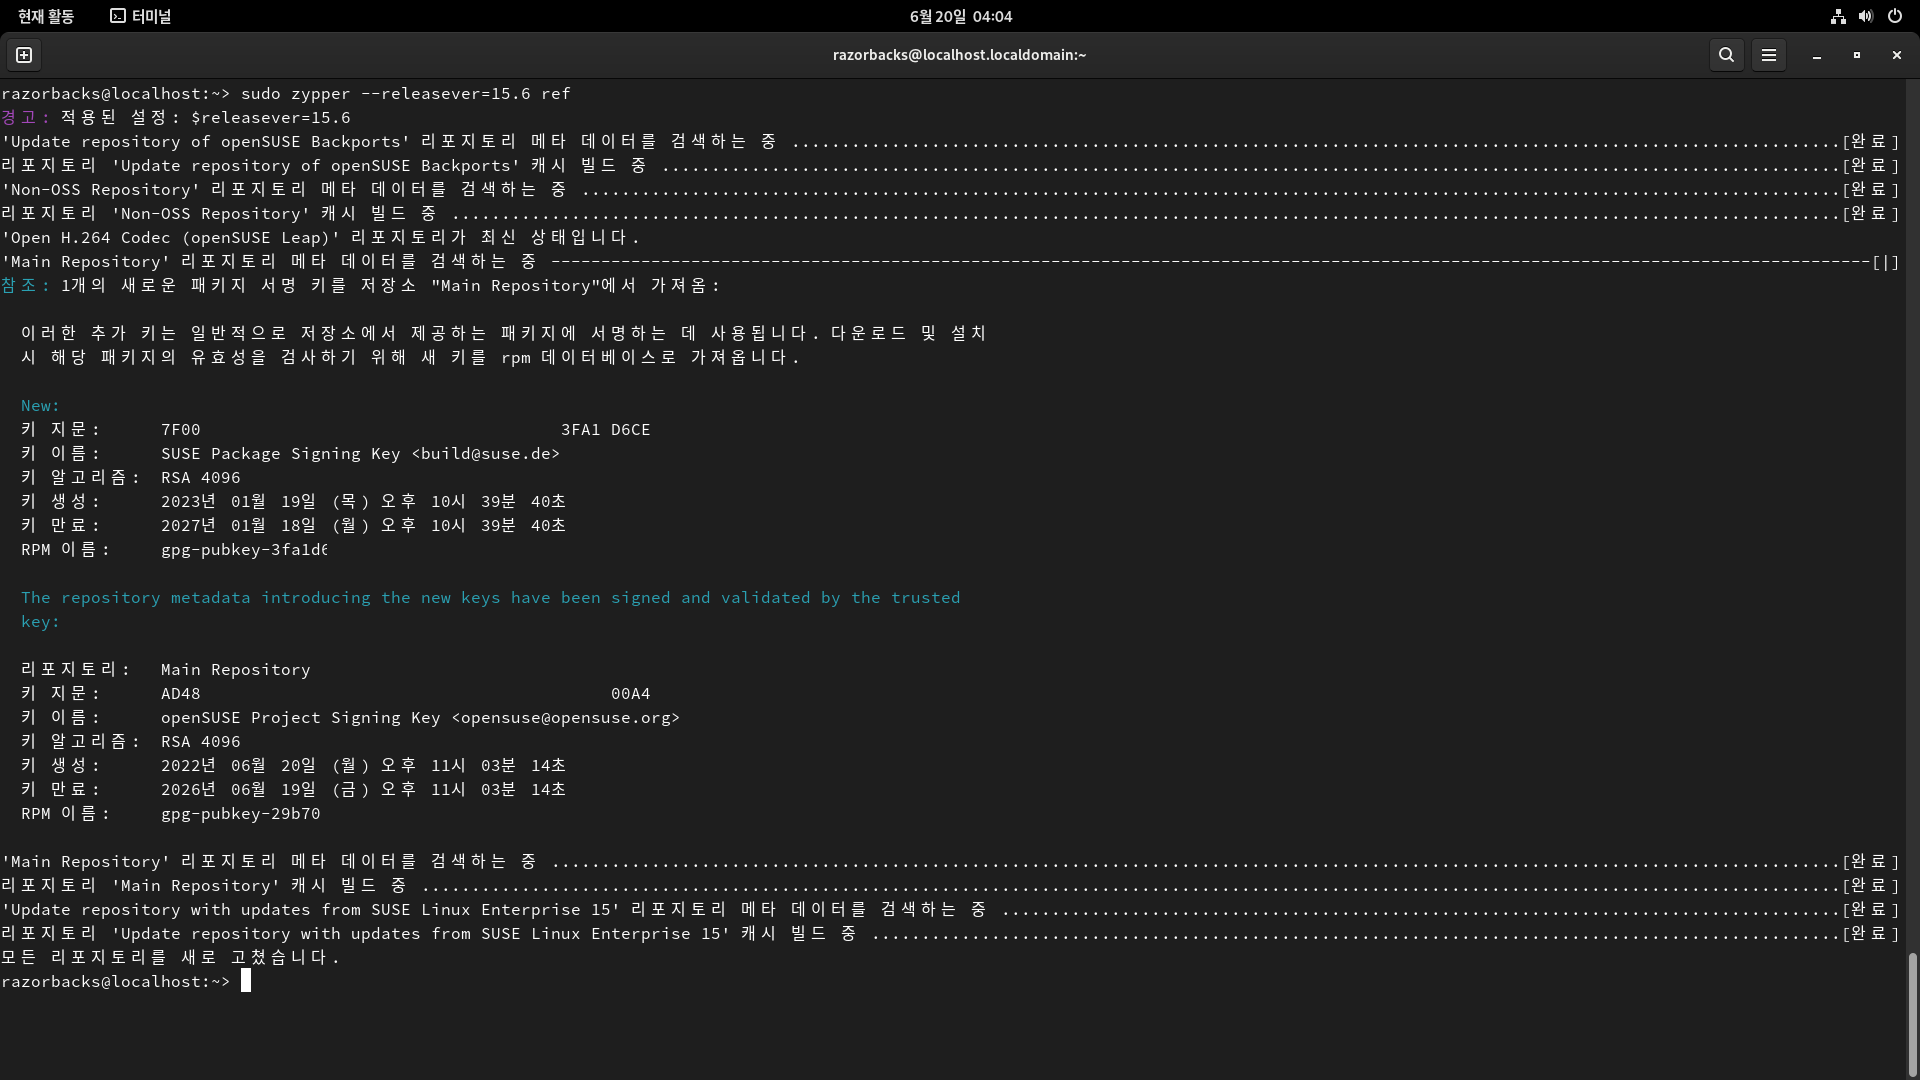The height and width of the screenshot is (1080, 1920).
Task: Minimize the terminal window
Action: tap(1816, 55)
